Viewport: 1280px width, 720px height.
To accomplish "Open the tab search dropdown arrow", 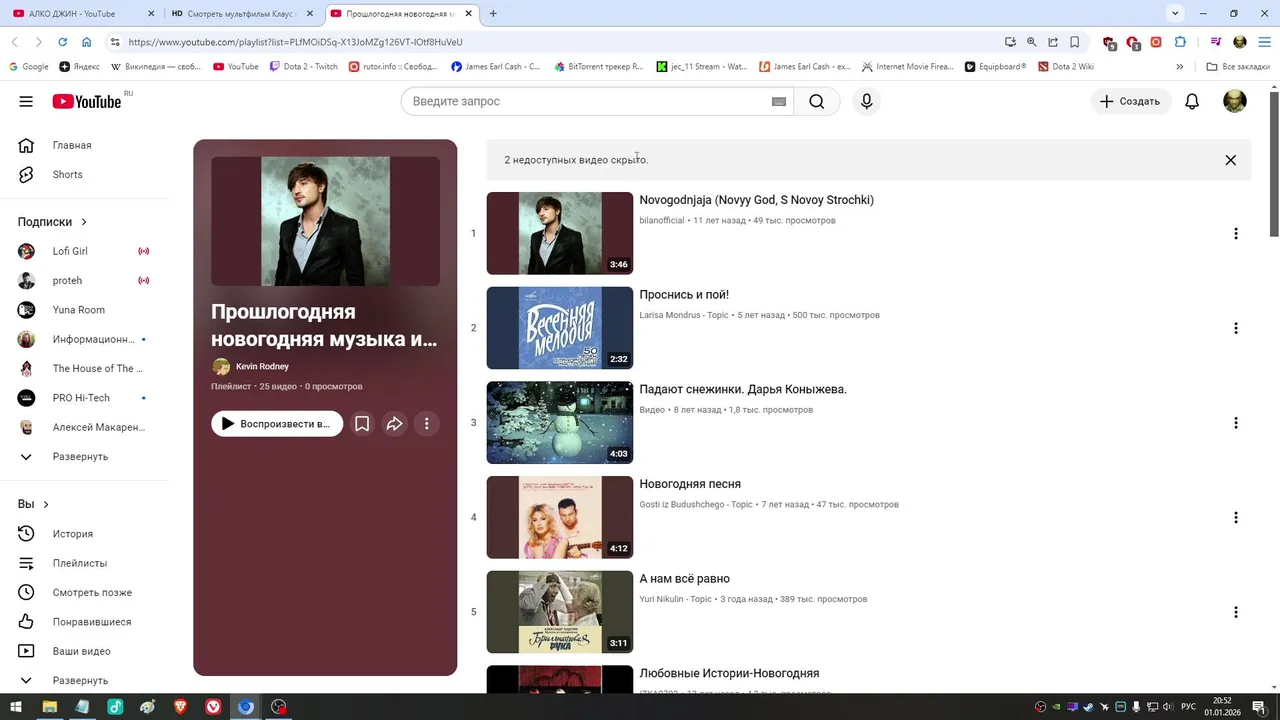I will [x=1175, y=13].
